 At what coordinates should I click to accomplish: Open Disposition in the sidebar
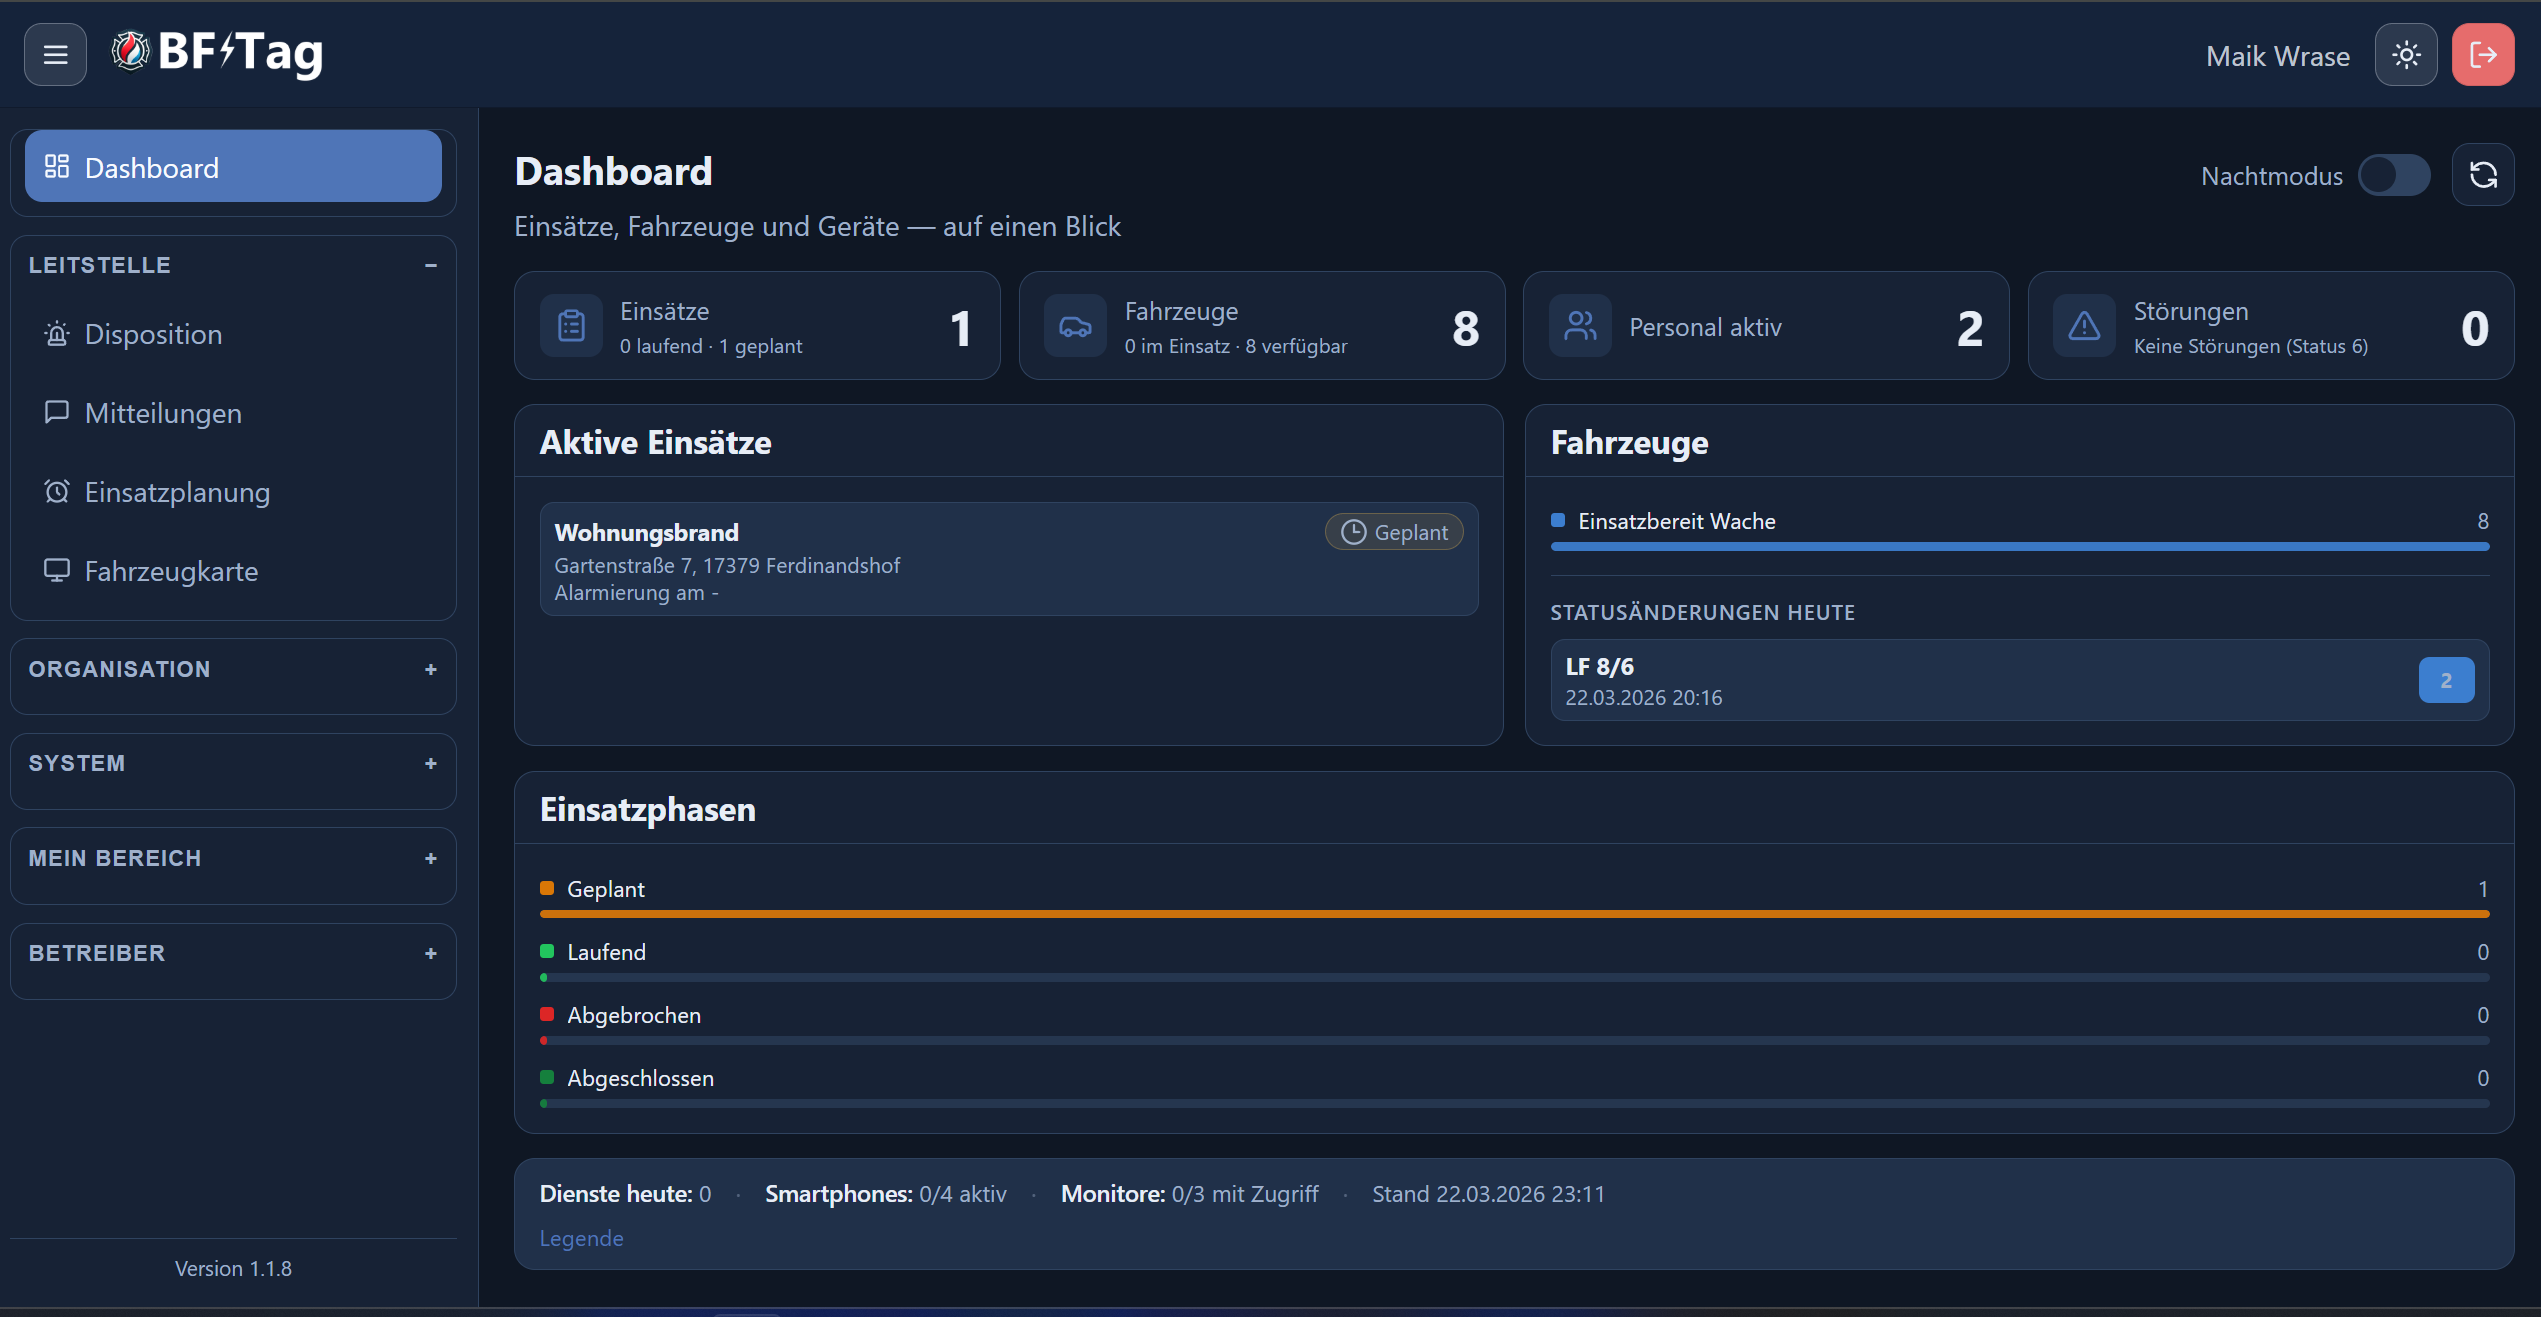pyautogui.click(x=153, y=334)
